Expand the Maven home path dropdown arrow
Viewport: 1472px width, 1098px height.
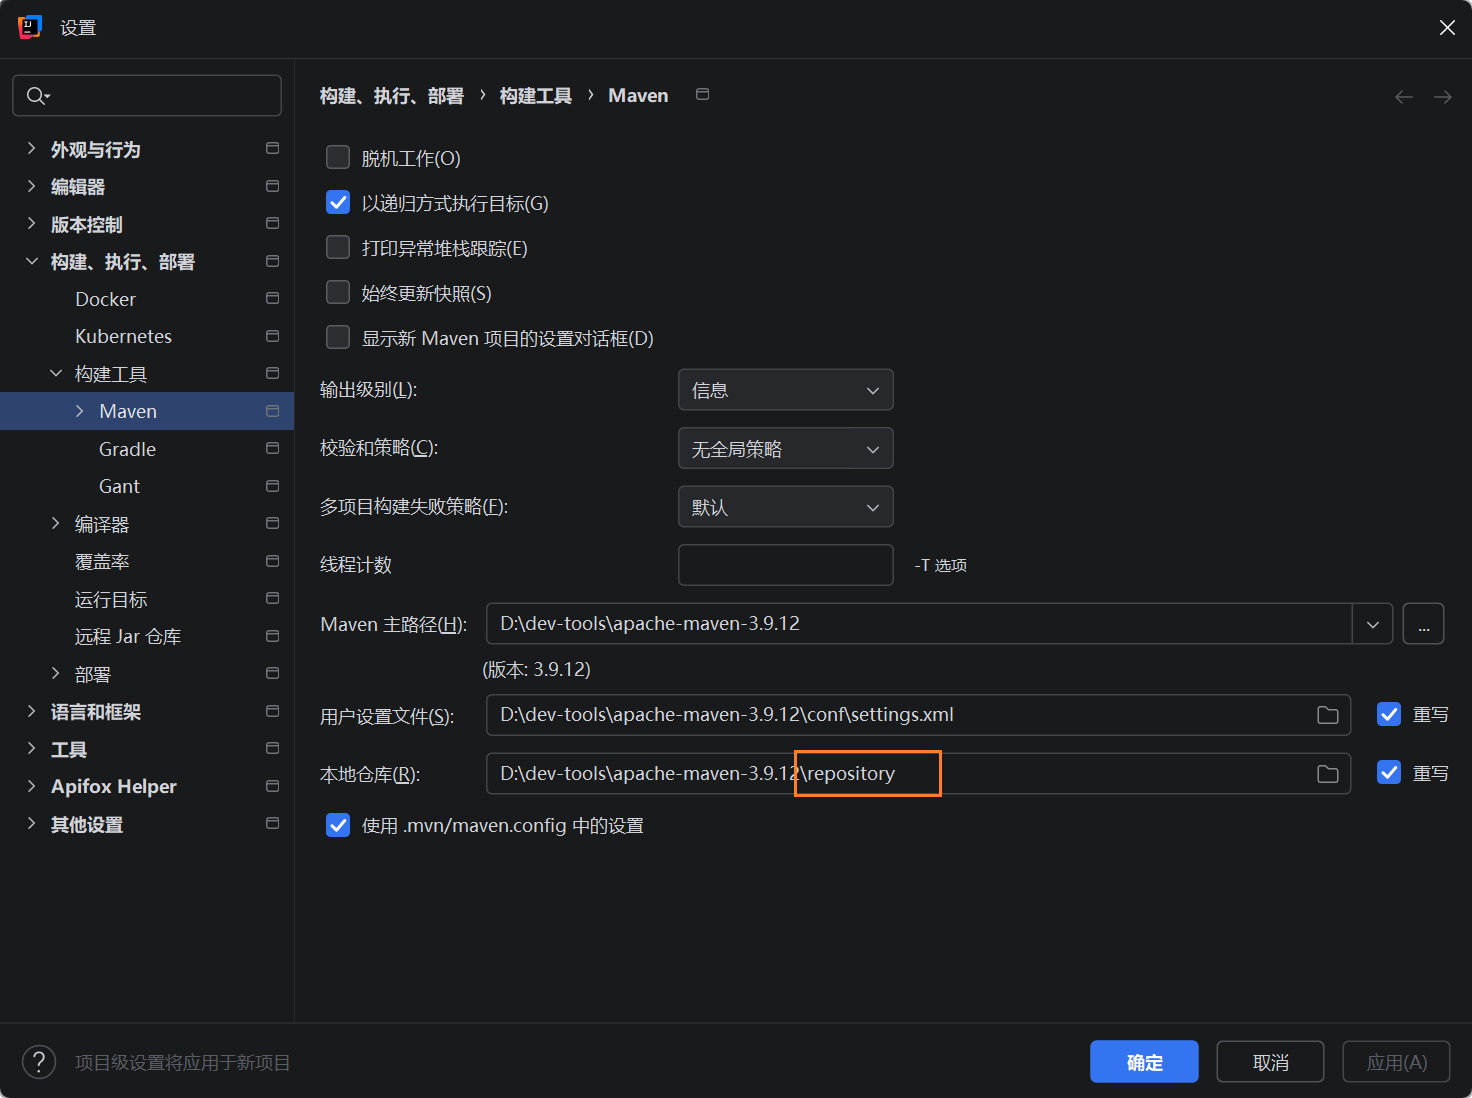1372,624
